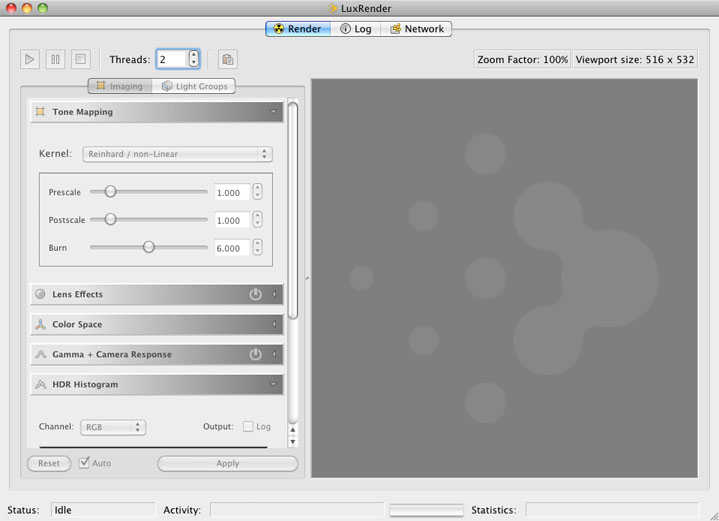Click the Viewport size 516 x 532 label
719x521 pixels.
click(x=635, y=59)
